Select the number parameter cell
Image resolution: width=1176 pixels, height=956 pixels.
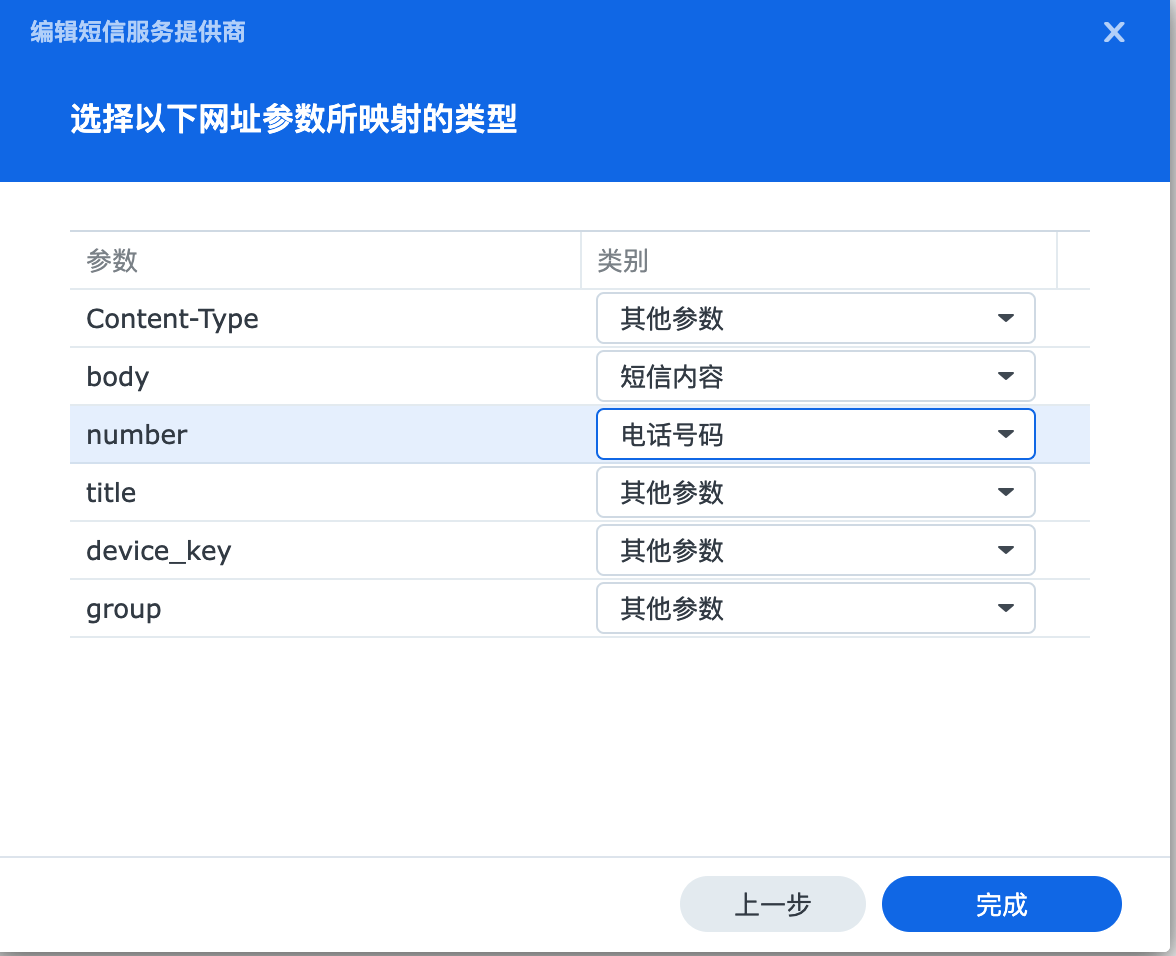(x=326, y=434)
